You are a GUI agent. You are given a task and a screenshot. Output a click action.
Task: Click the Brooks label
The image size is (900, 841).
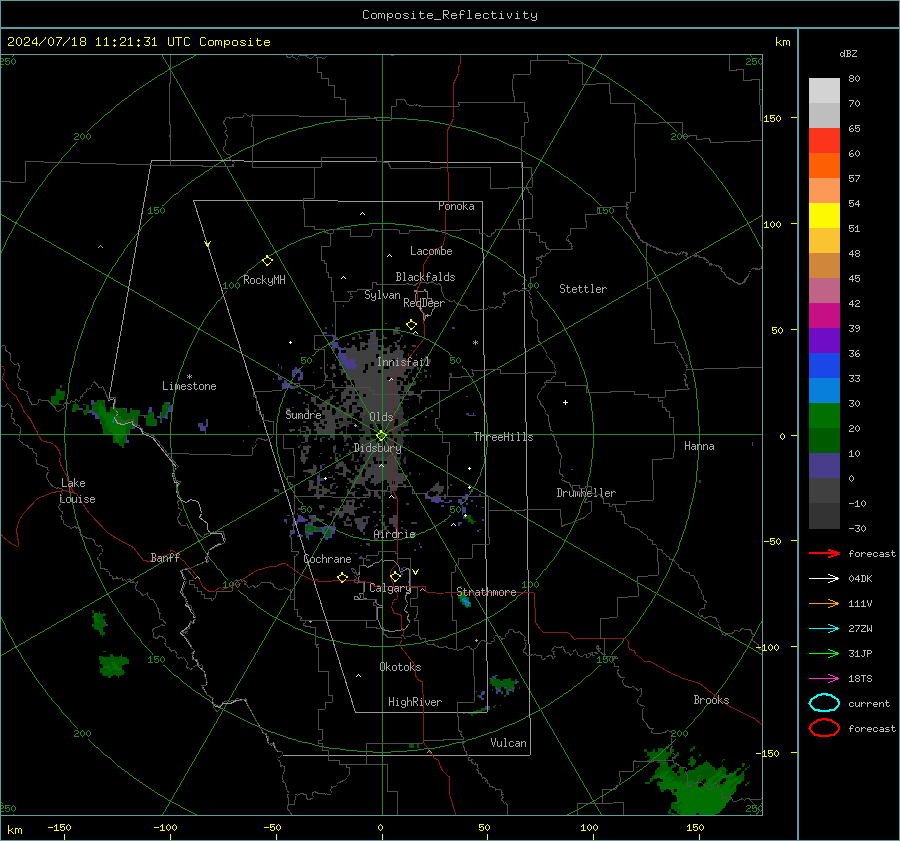point(711,700)
